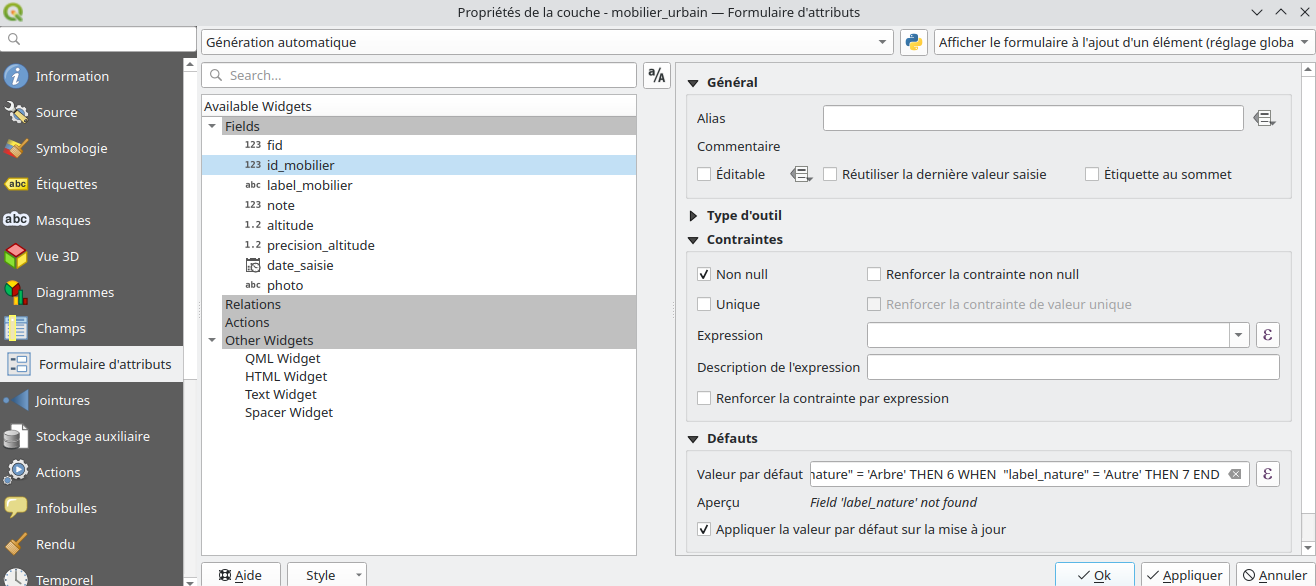Screen dimensions: 1316x586
Task: Click the expression editor epsilon for constraints
Action: pyautogui.click(x=1267, y=335)
